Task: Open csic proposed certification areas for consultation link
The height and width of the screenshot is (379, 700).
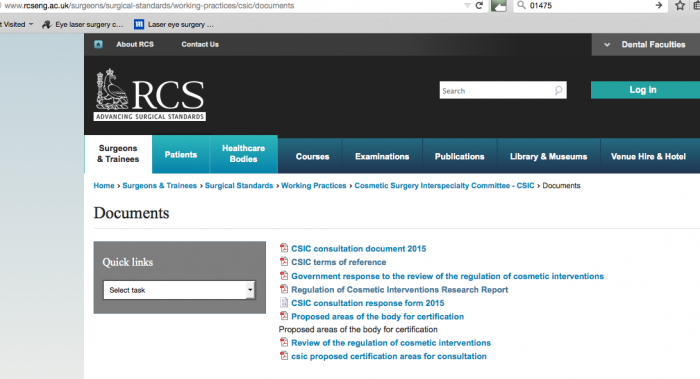Action: click(x=389, y=356)
